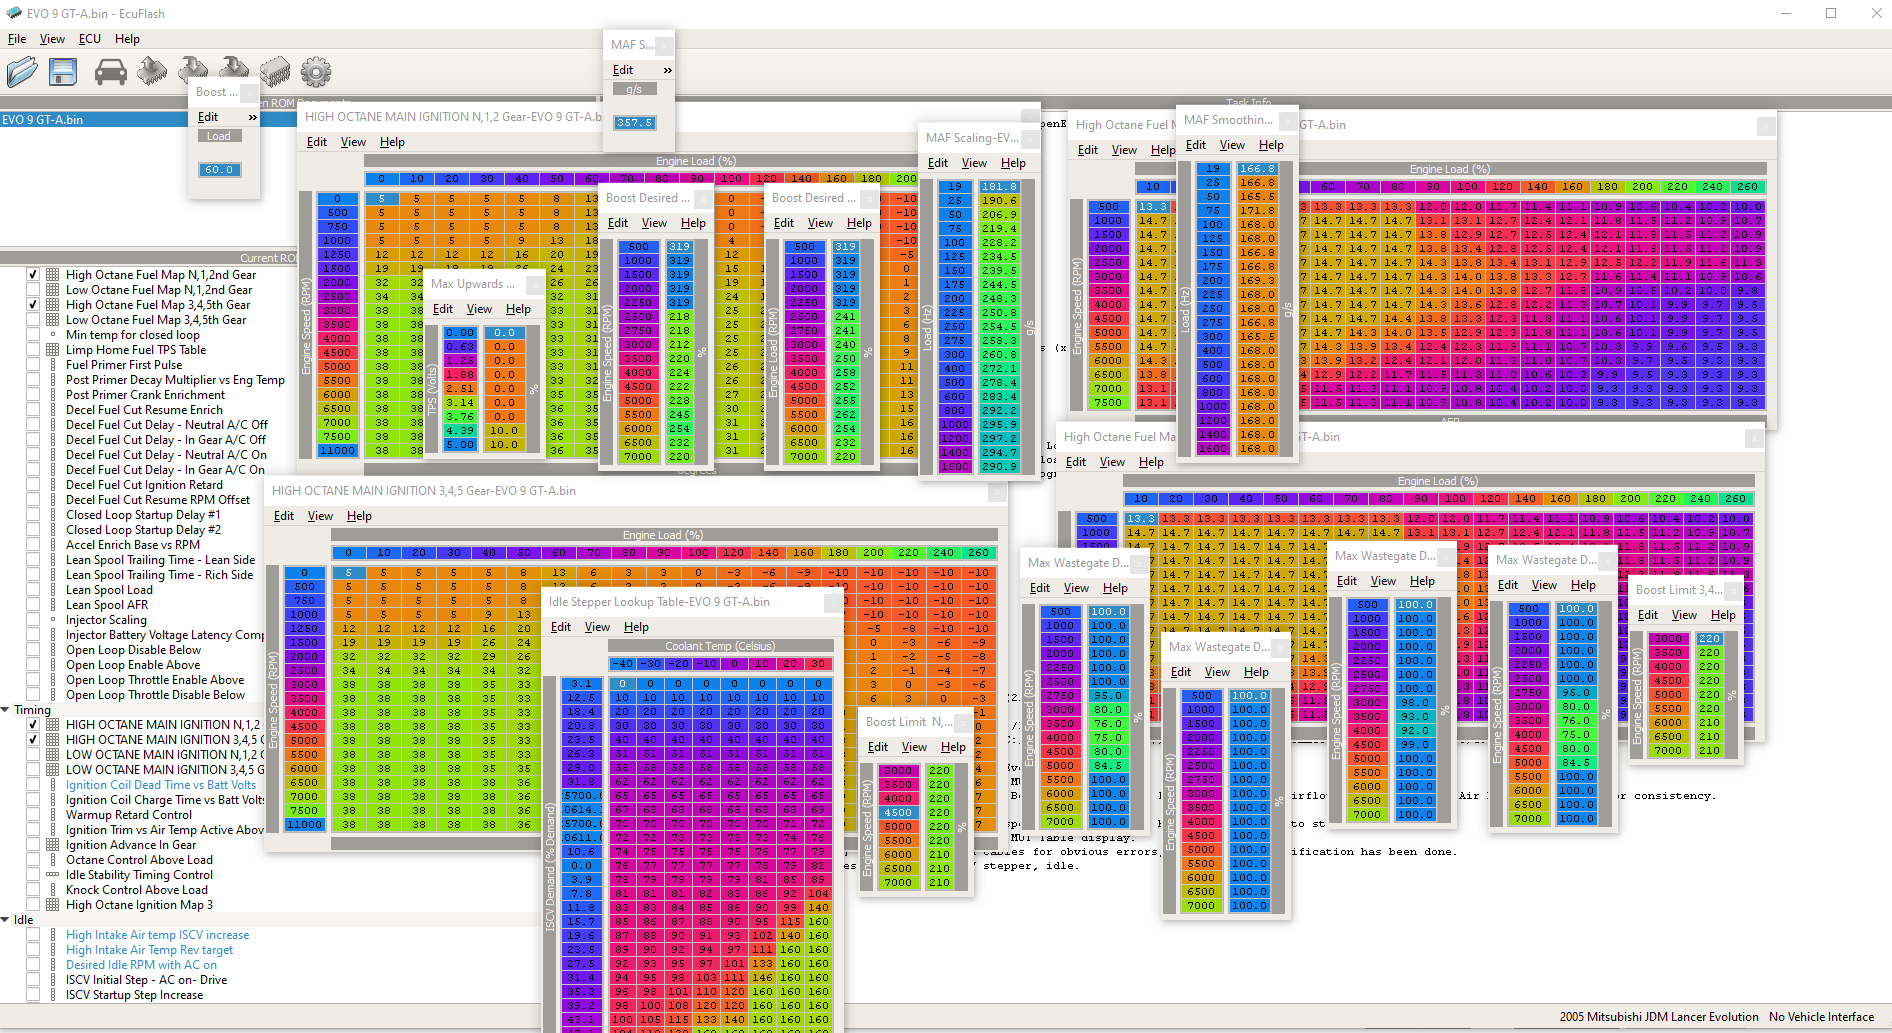Check Low Octane Fuel Map 3,4,5th Gear
The height and width of the screenshot is (1033, 1892).
[33, 320]
